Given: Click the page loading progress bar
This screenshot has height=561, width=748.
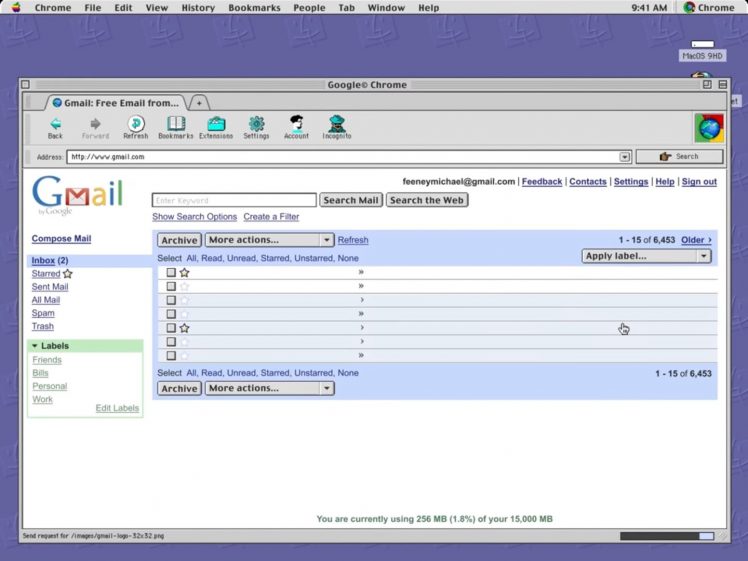Looking at the screenshot, I should tap(666, 536).
